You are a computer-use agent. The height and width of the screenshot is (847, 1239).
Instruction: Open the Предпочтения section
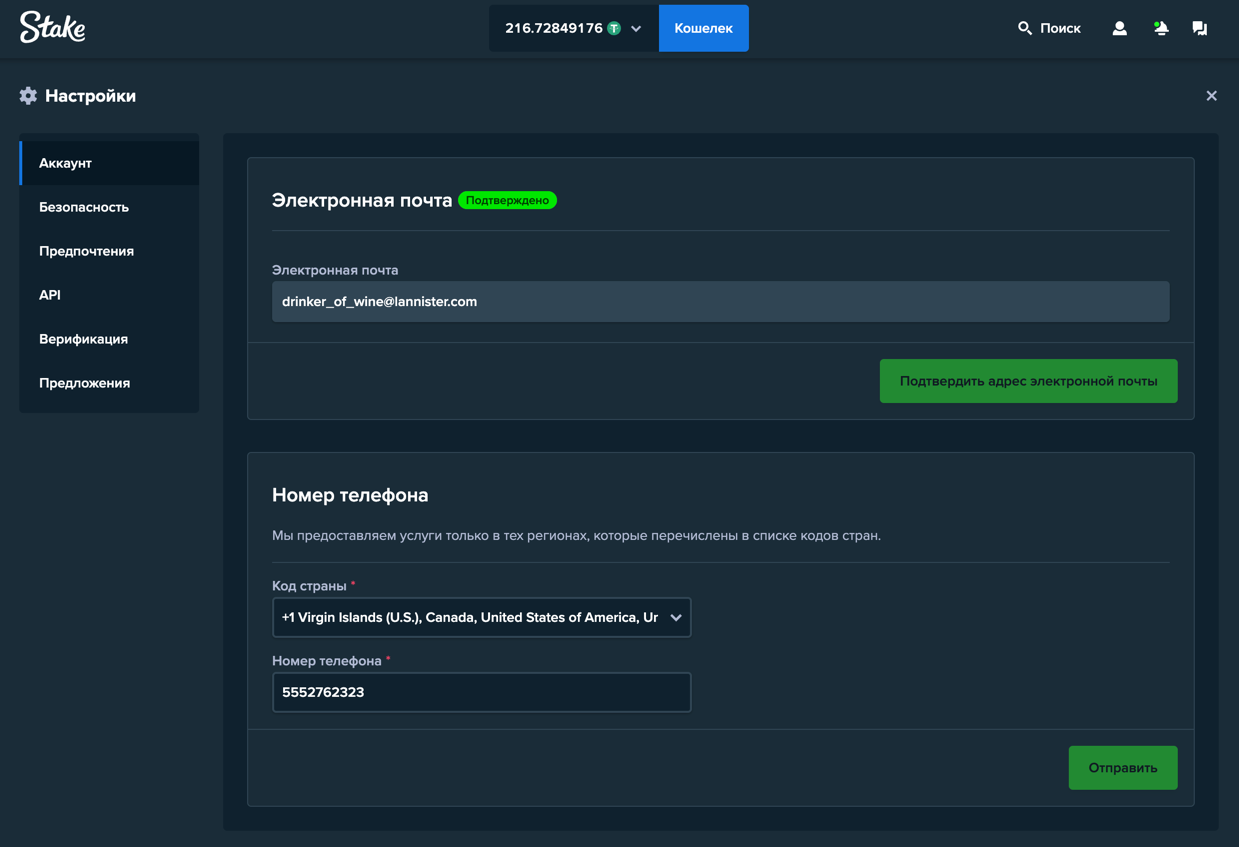84,251
